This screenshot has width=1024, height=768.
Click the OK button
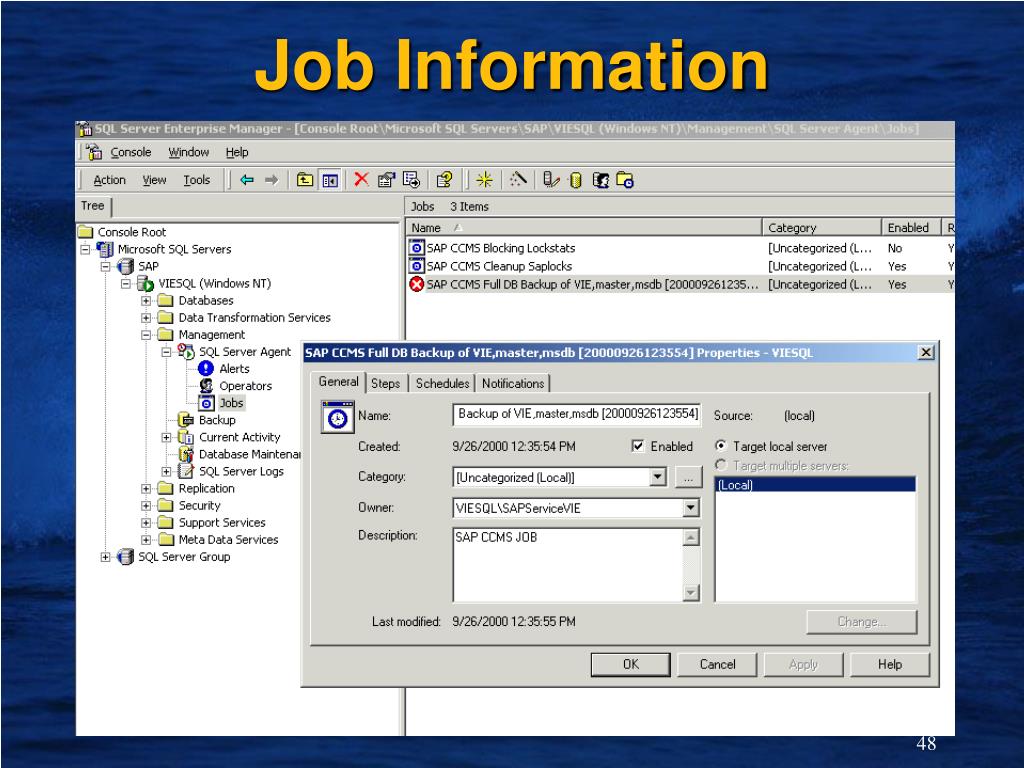point(631,664)
